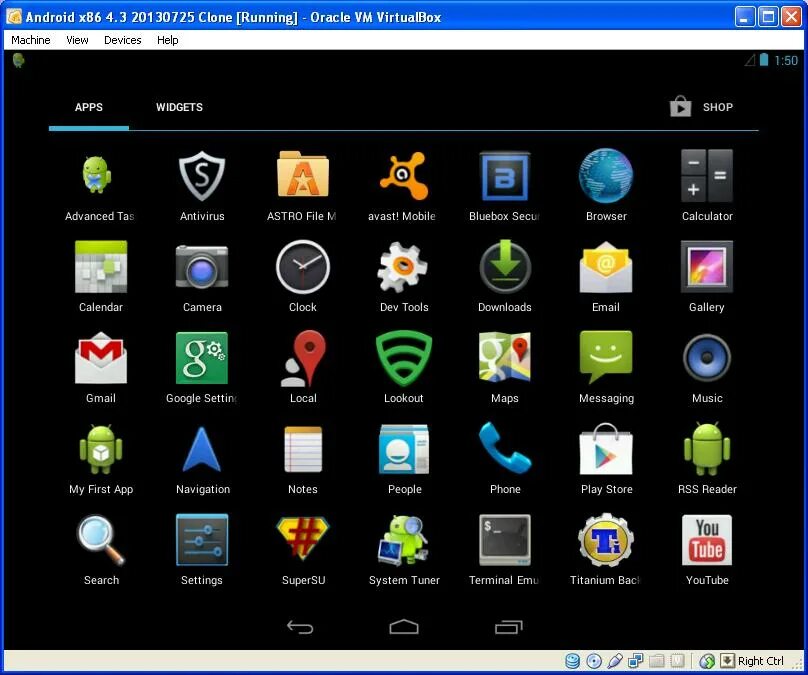Open the System Tuner app
808x675 pixels.
coord(404,540)
